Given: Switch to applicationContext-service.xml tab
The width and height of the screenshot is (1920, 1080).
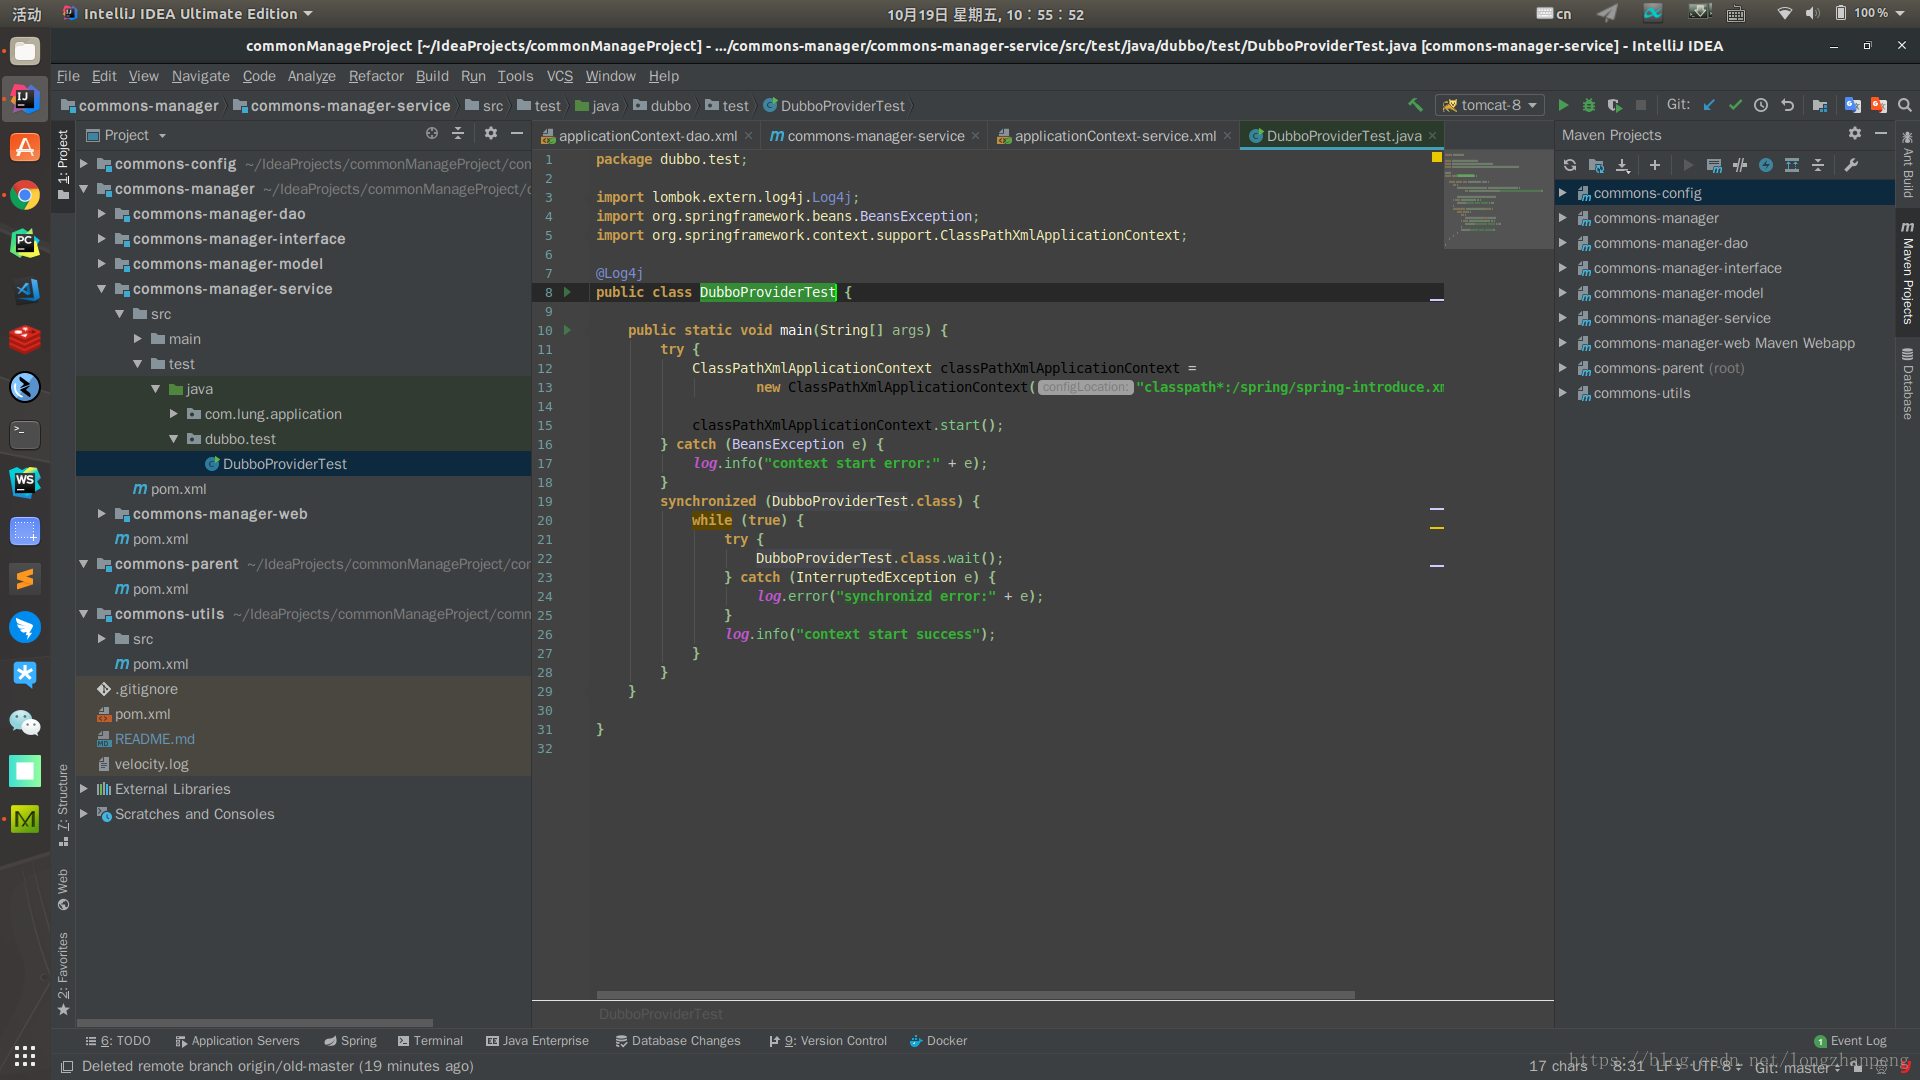Looking at the screenshot, I should [x=1115, y=136].
